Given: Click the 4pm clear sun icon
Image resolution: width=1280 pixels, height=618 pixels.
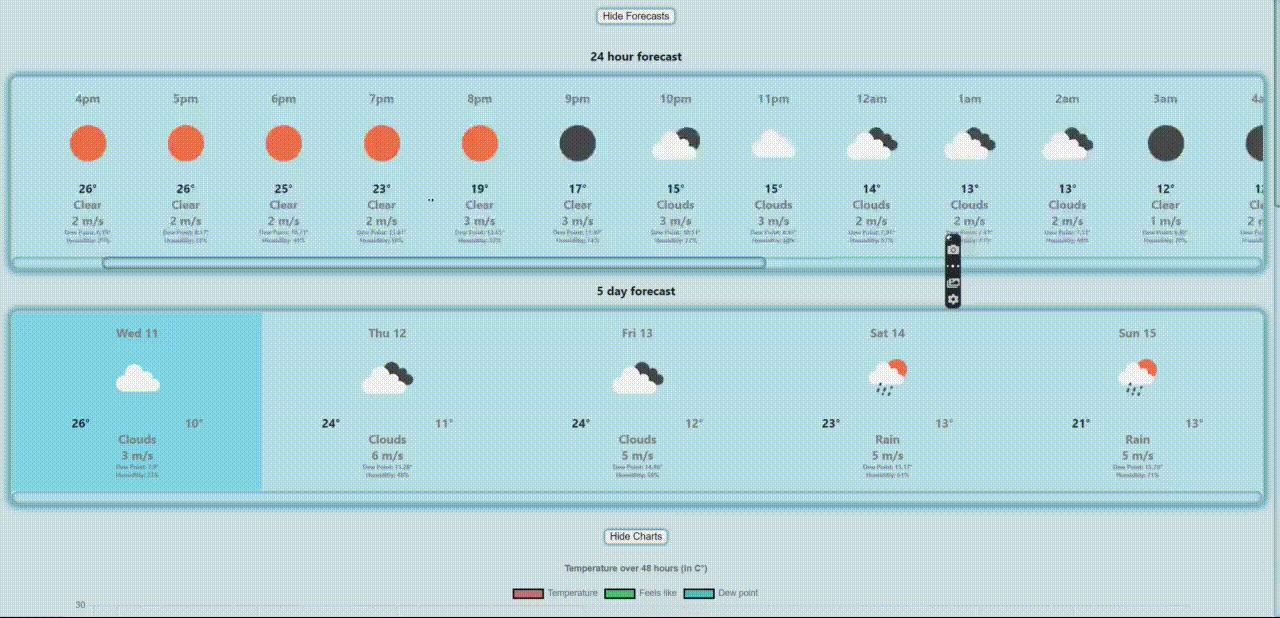Looking at the screenshot, I should [x=88, y=143].
